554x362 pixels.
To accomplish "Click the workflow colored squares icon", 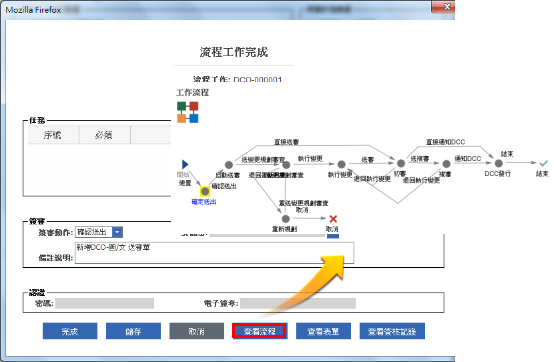I will point(188,112).
